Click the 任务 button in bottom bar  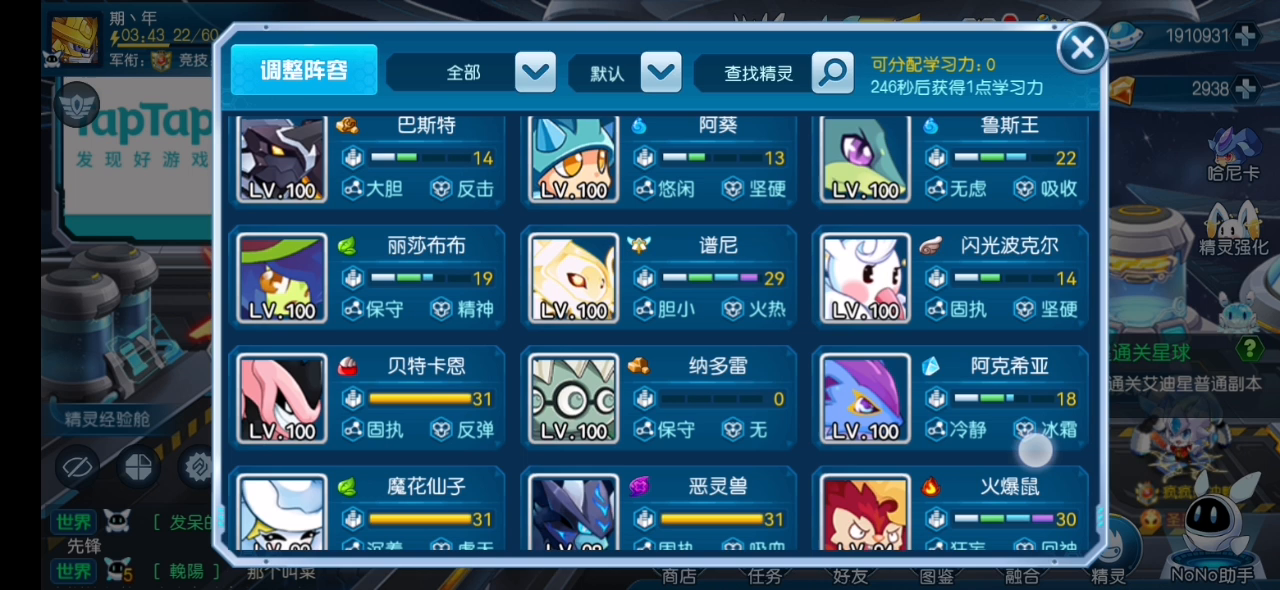pos(765,576)
